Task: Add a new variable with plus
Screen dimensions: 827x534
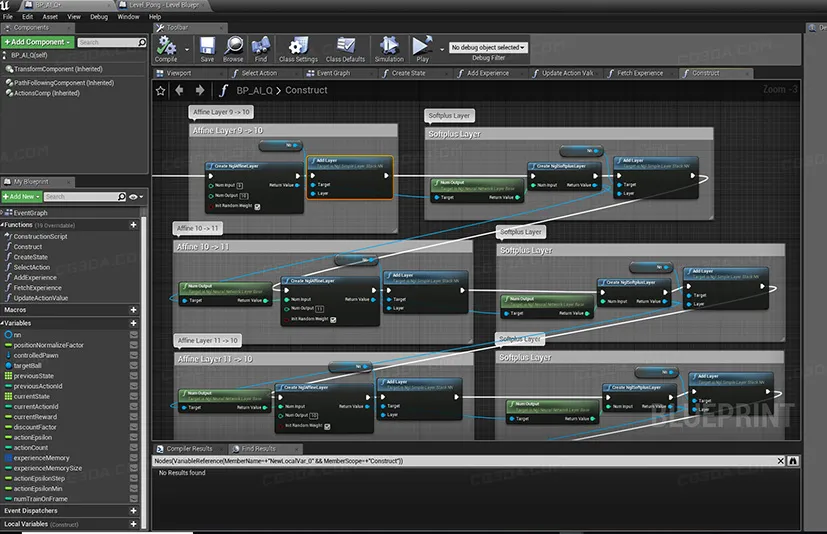Action: coord(133,323)
